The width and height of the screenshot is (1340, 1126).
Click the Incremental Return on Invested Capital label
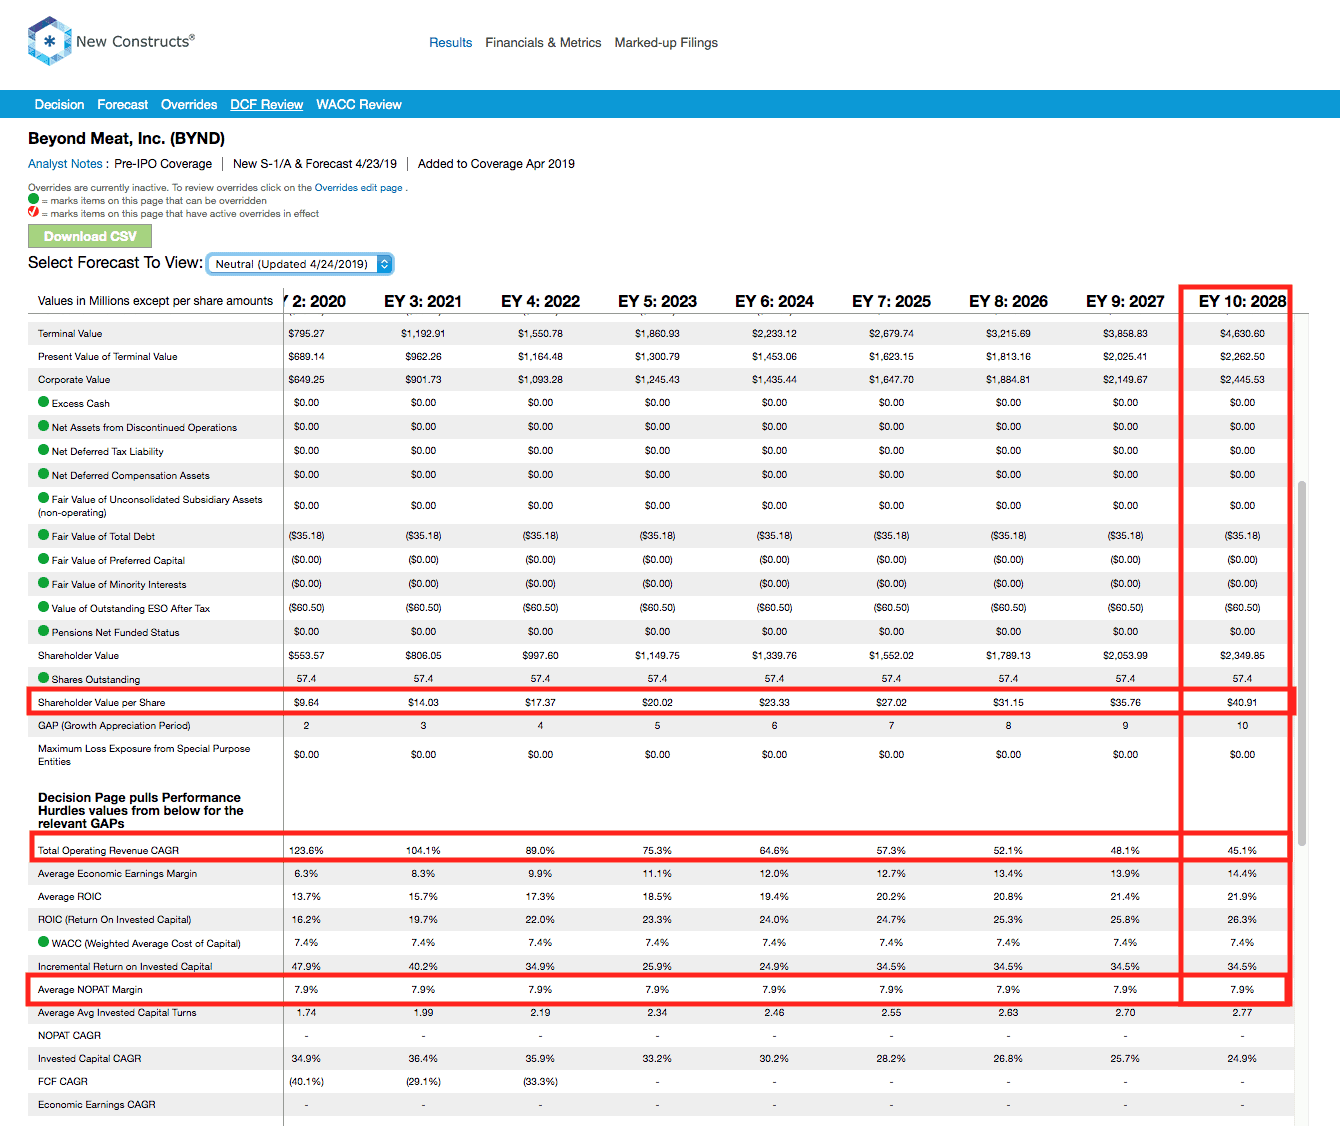point(125,966)
